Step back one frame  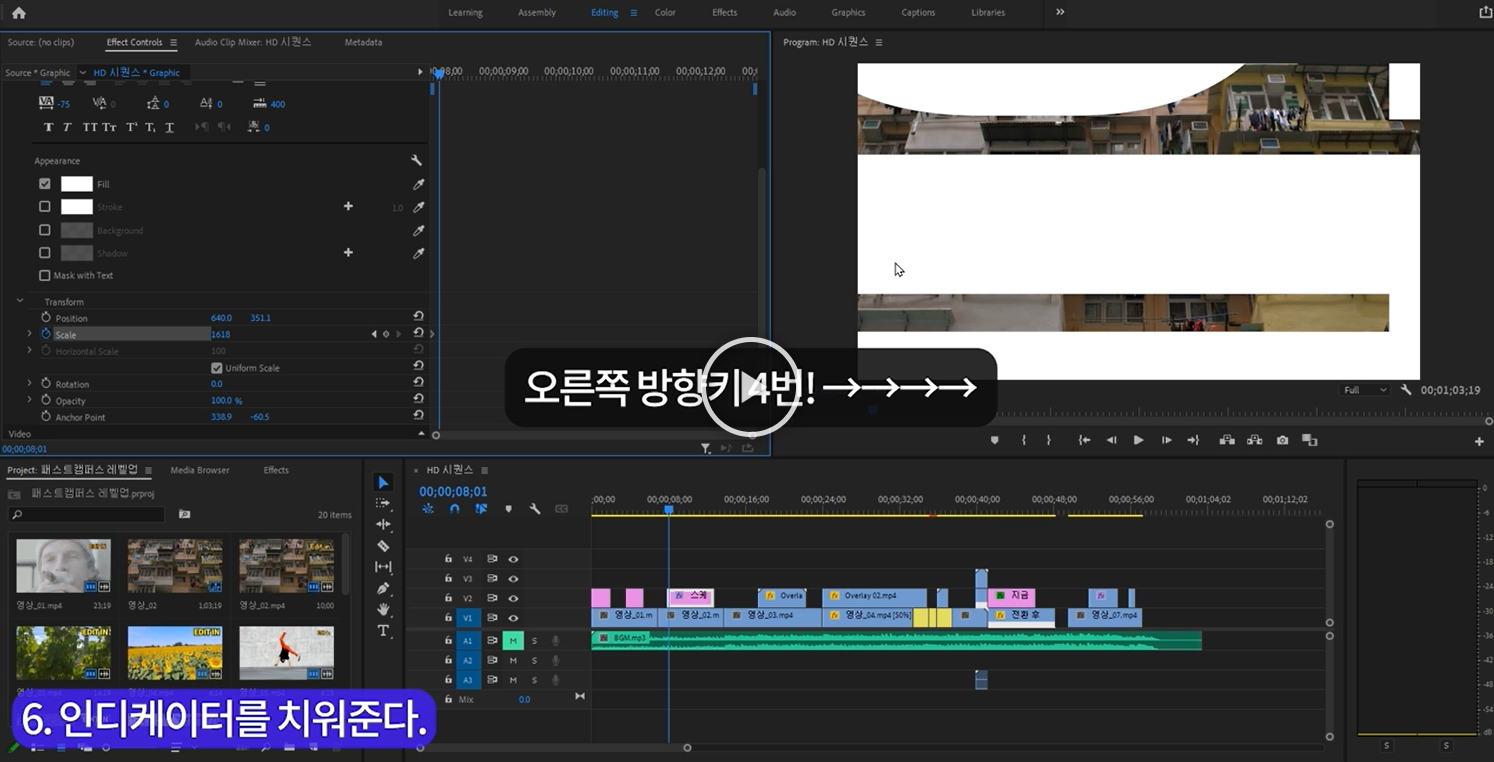tap(1111, 440)
